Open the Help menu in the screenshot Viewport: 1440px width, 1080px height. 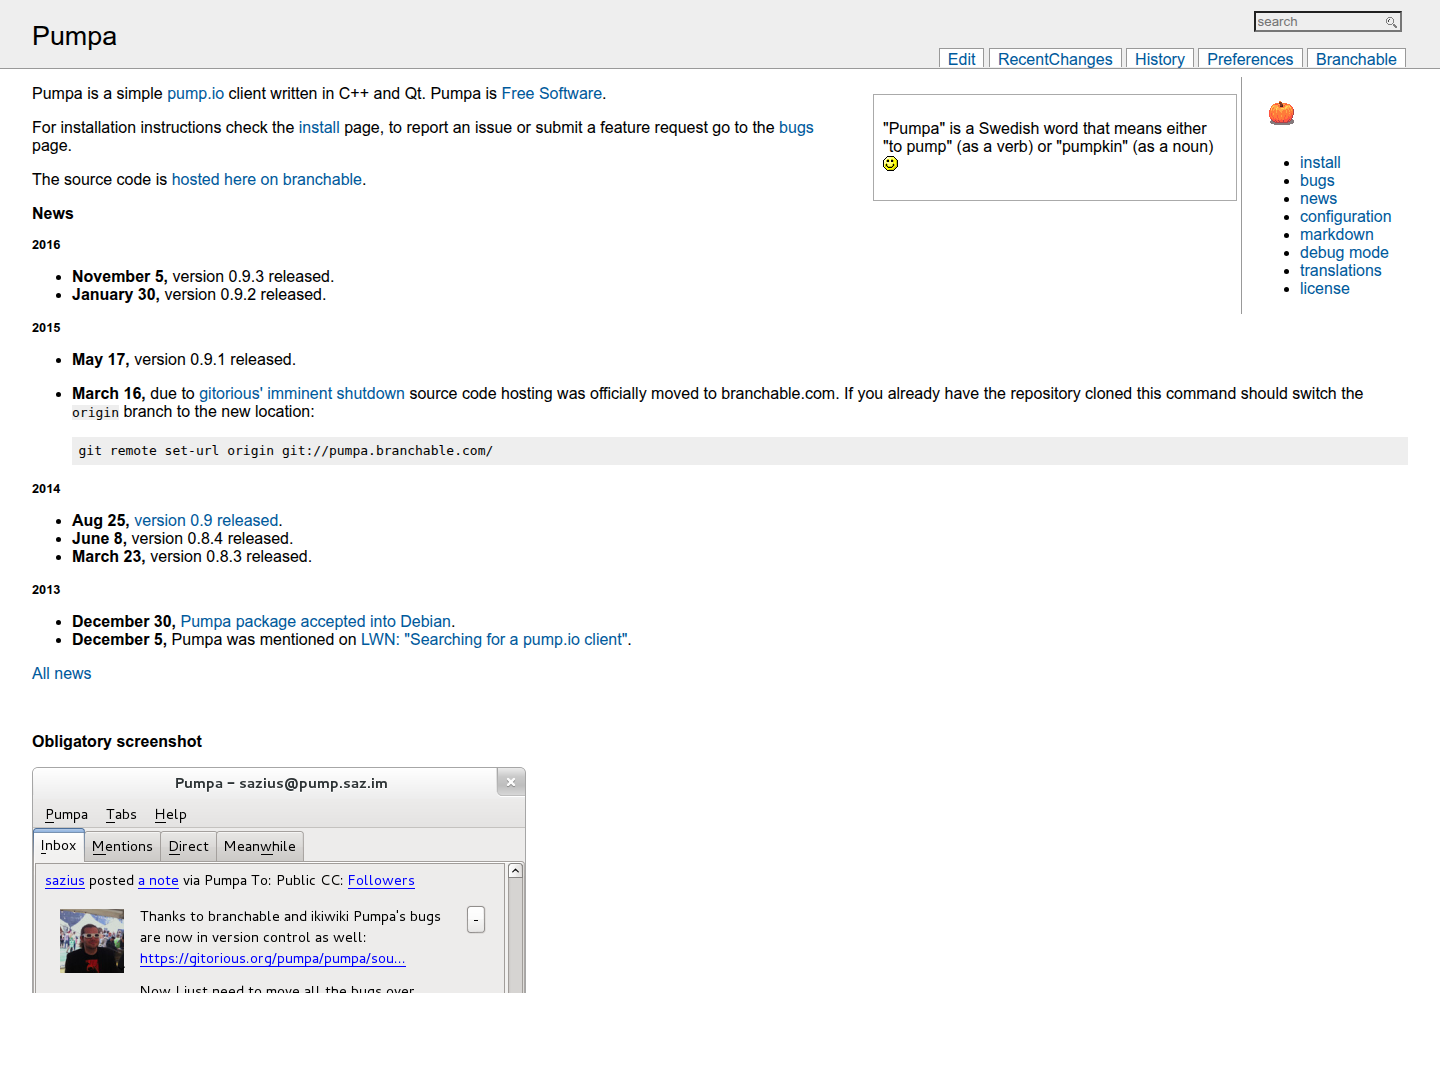(x=170, y=814)
